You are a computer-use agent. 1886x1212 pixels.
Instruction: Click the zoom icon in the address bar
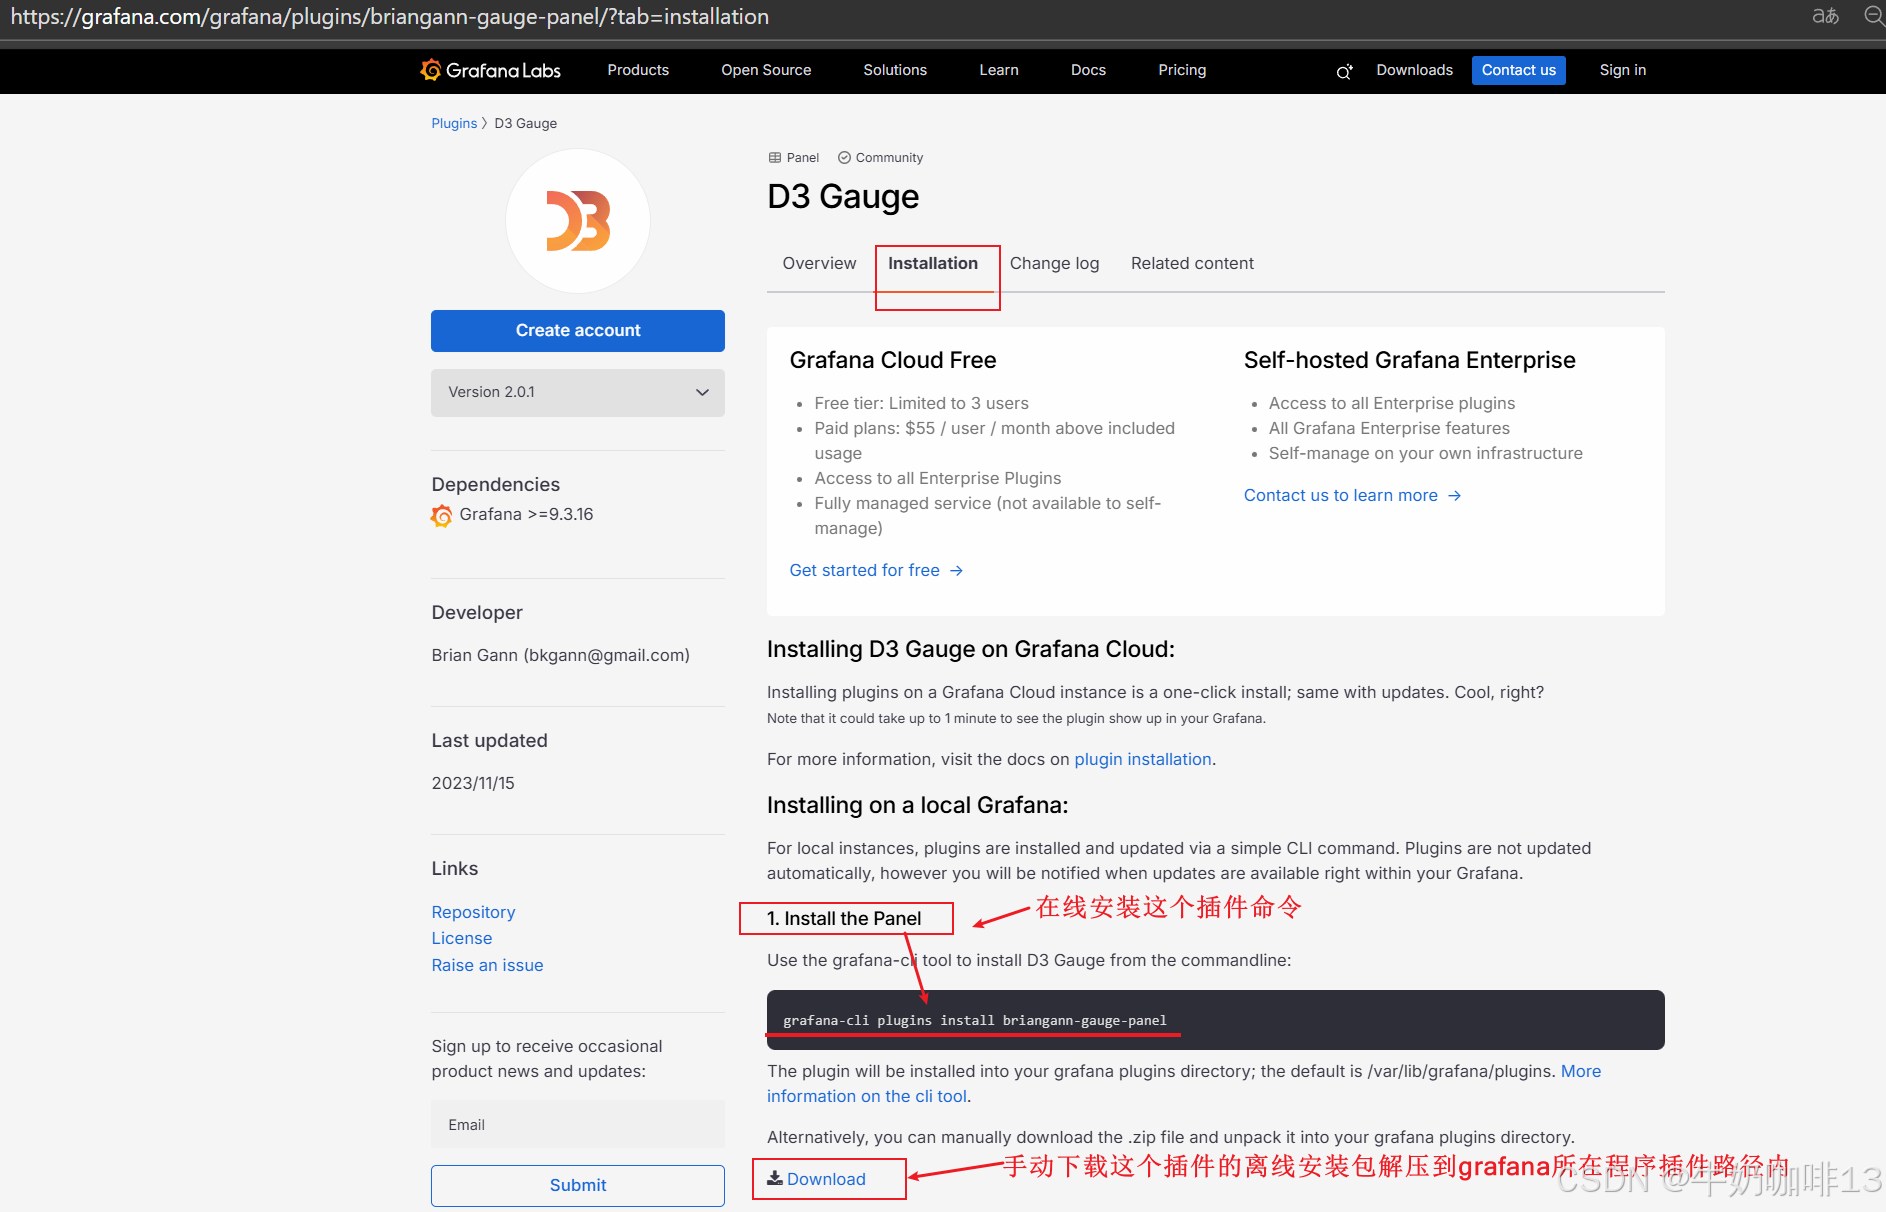click(x=1874, y=16)
